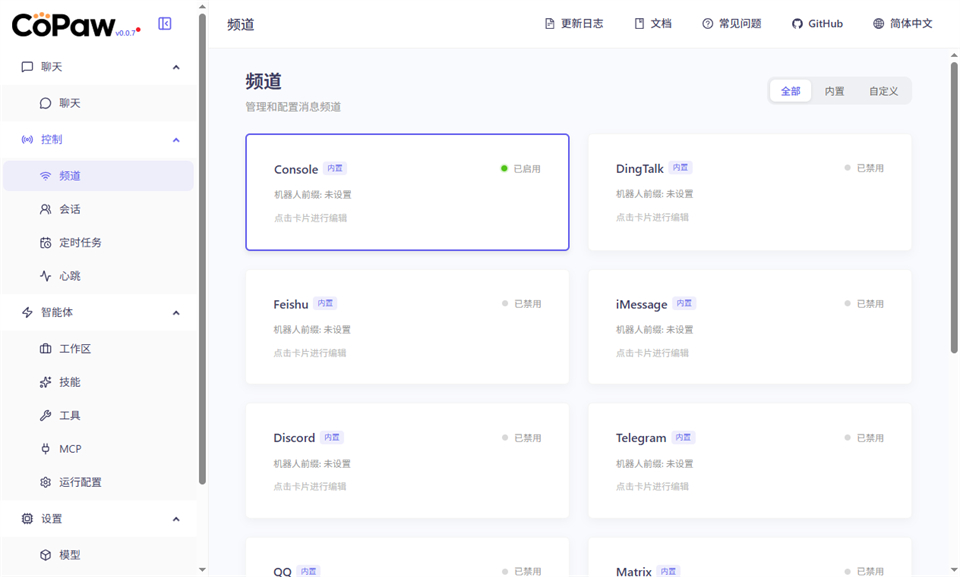
Task: Collapse the sidebar with the CoPaw toggle
Action: coord(163,22)
